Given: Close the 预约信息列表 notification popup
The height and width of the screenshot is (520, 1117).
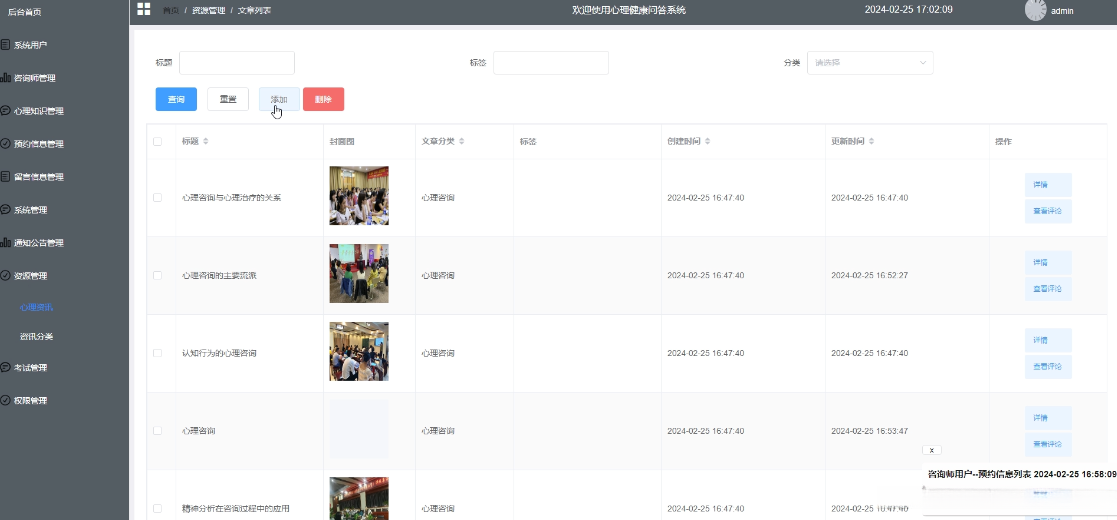Looking at the screenshot, I should [931, 450].
